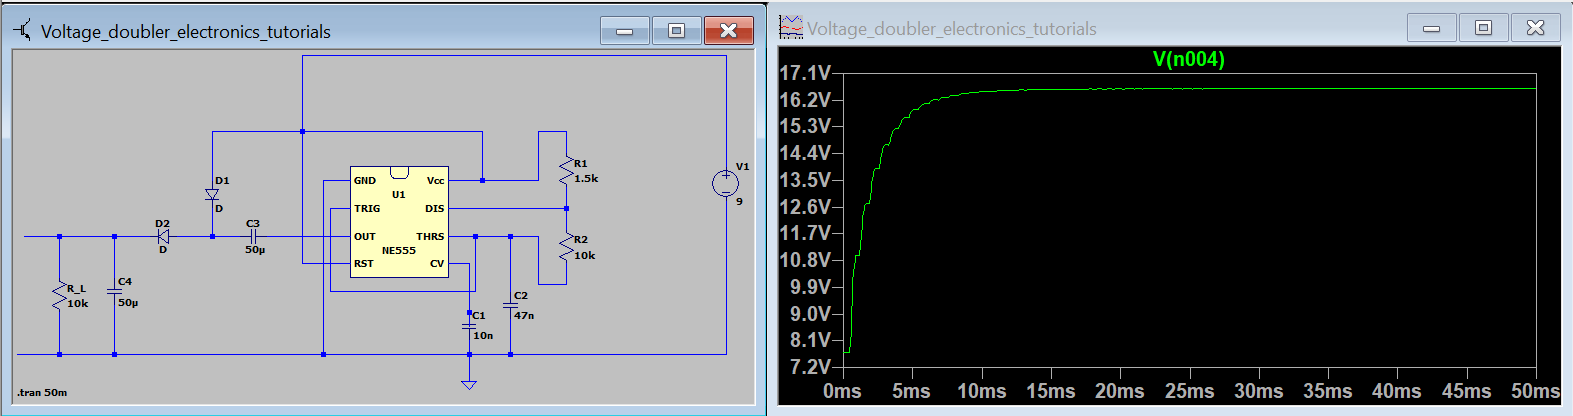This screenshot has height=416, width=1573.
Task: Click the OUT pin label
Action: tap(365, 237)
